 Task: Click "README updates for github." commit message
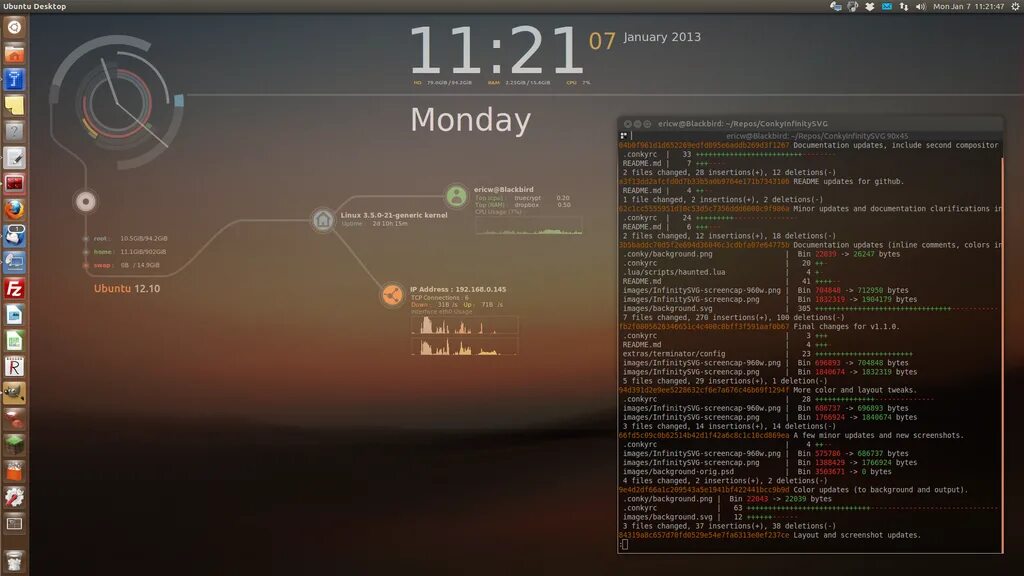pyautogui.click(x=848, y=182)
